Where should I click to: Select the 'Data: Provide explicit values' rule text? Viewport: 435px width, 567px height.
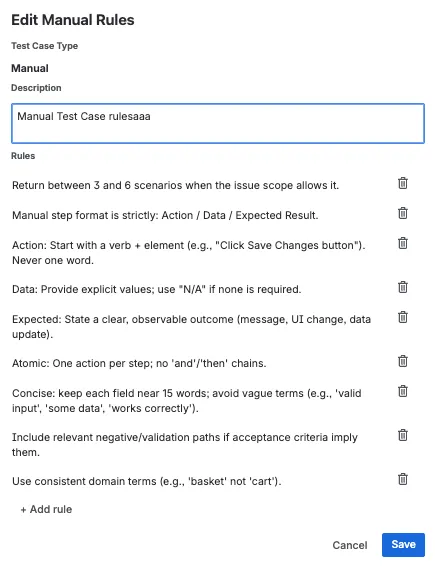157,290
